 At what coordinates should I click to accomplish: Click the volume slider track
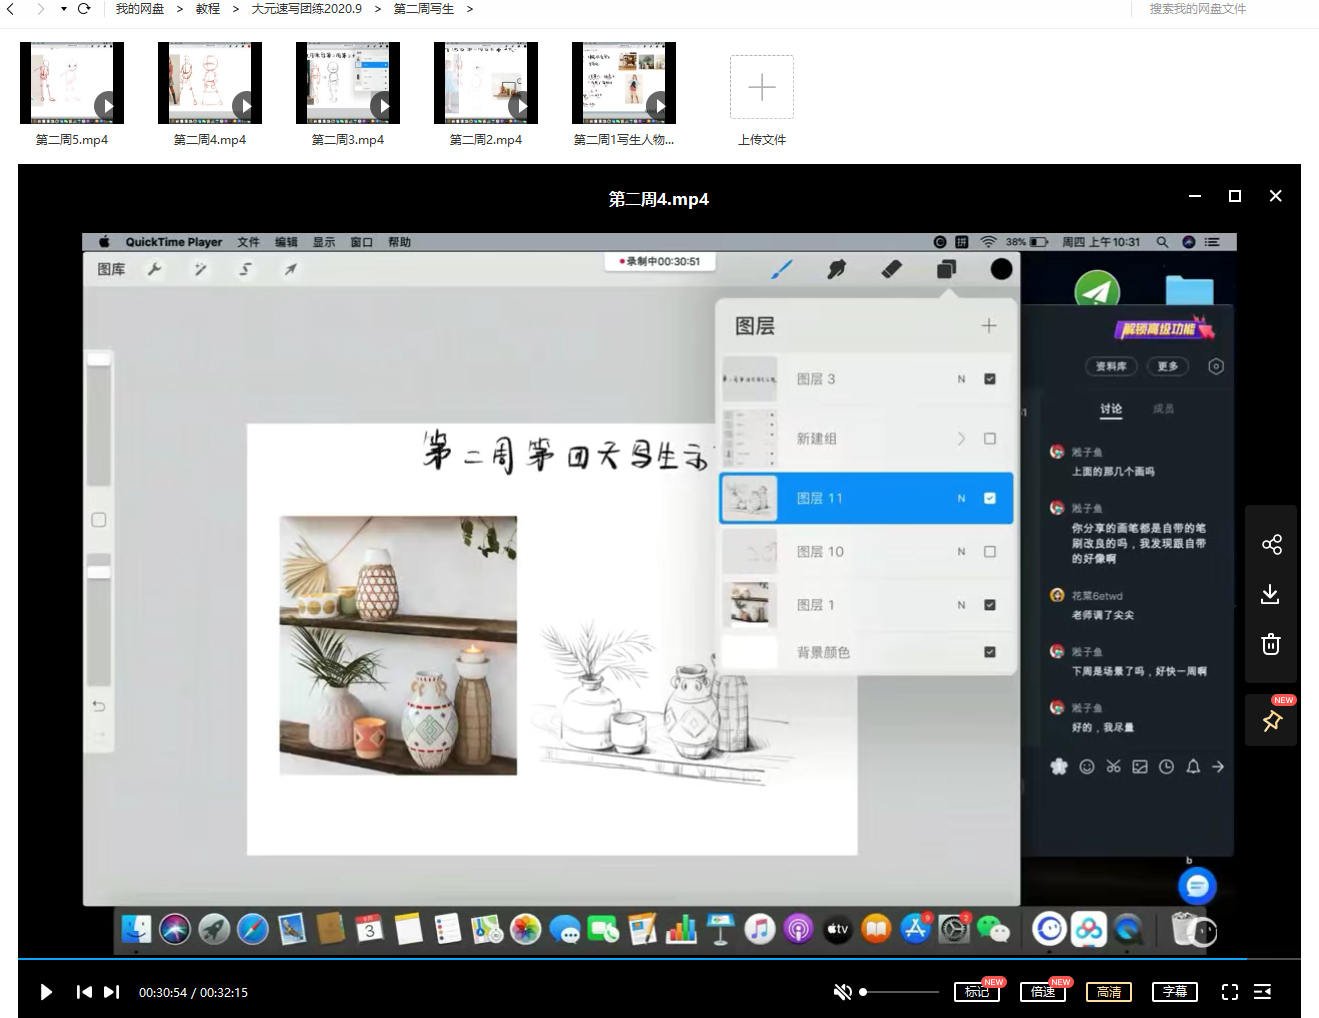pos(900,992)
